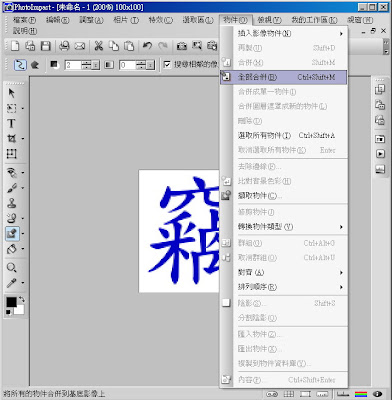Open the 編輯 (E) menu
392x400 pixels.
[x=57, y=20]
